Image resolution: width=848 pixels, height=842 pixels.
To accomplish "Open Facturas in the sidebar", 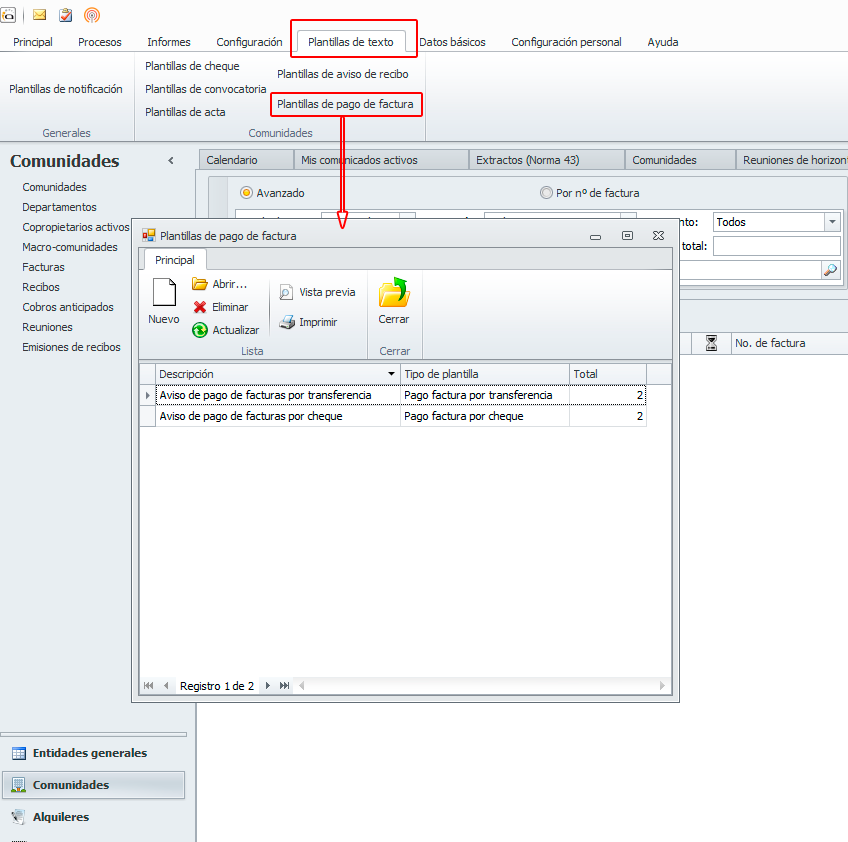I will pyautogui.click(x=43, y=267).
